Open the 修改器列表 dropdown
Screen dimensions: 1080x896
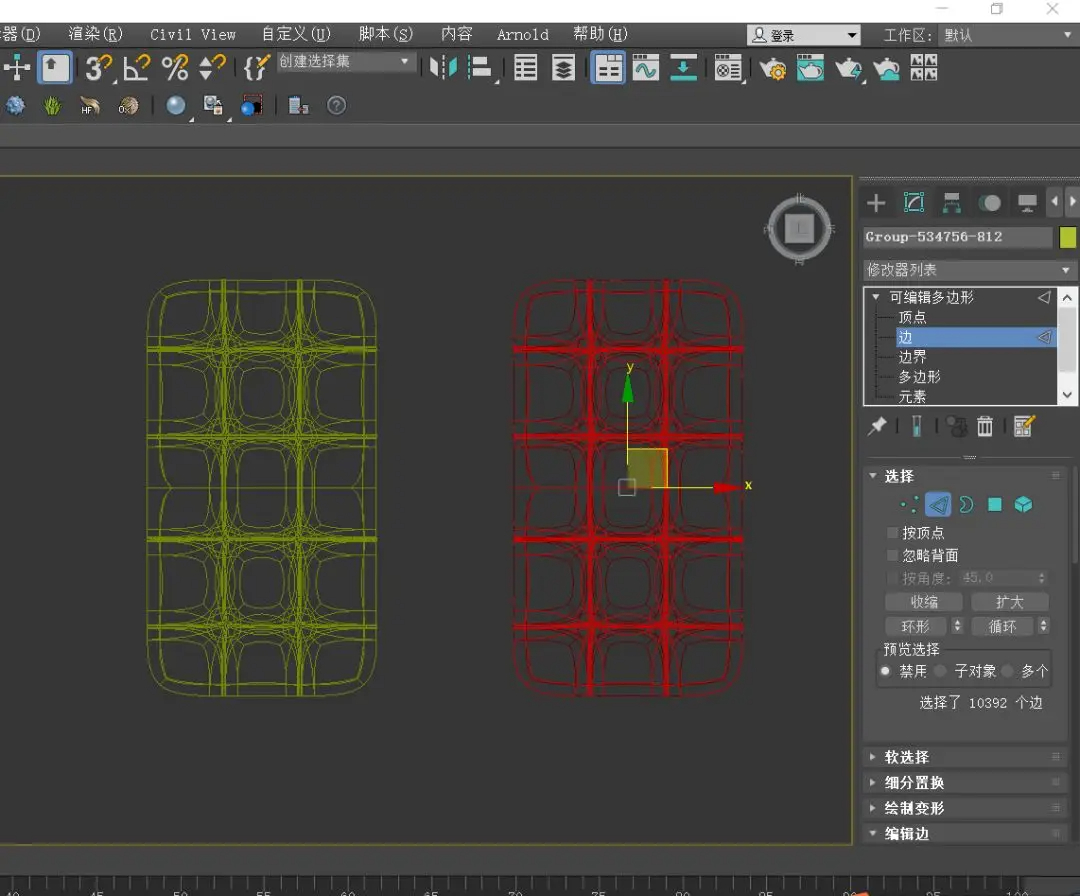968,270
